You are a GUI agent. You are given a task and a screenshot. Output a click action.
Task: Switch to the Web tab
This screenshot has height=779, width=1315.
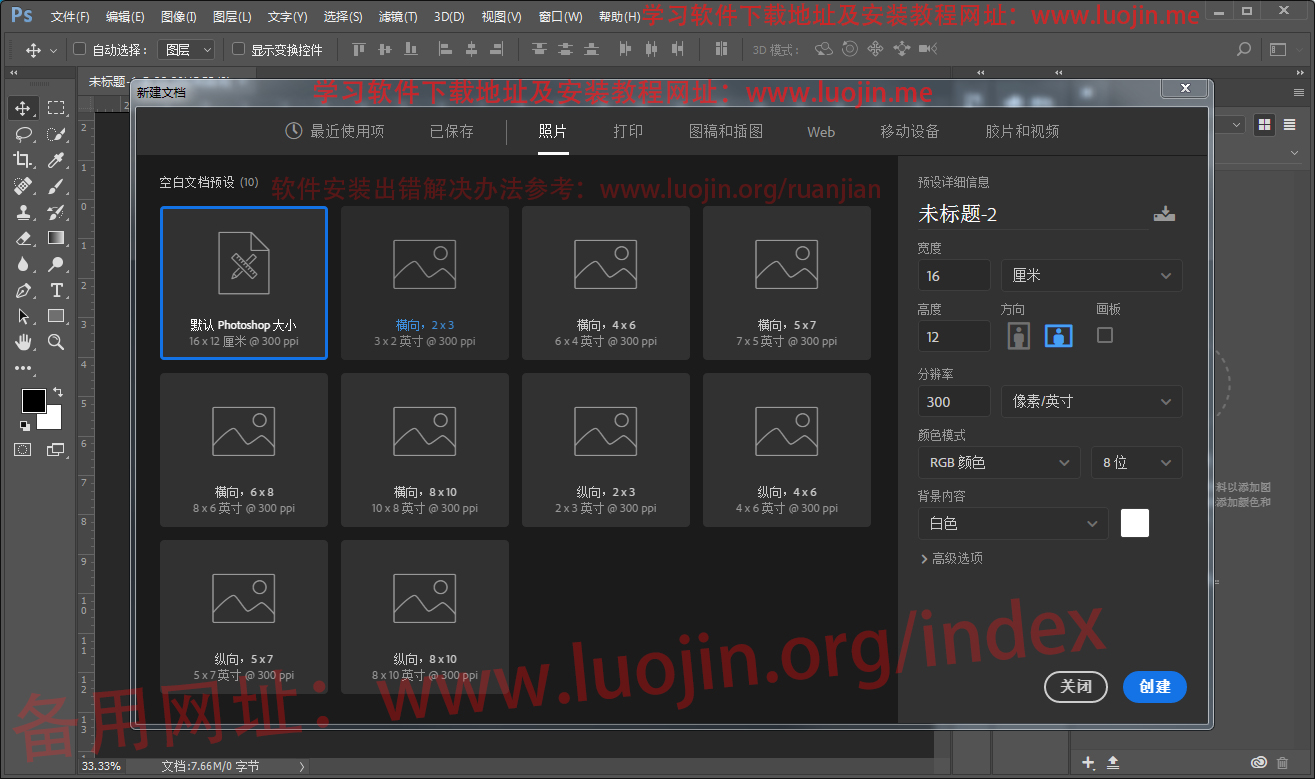tap(821, 131)
